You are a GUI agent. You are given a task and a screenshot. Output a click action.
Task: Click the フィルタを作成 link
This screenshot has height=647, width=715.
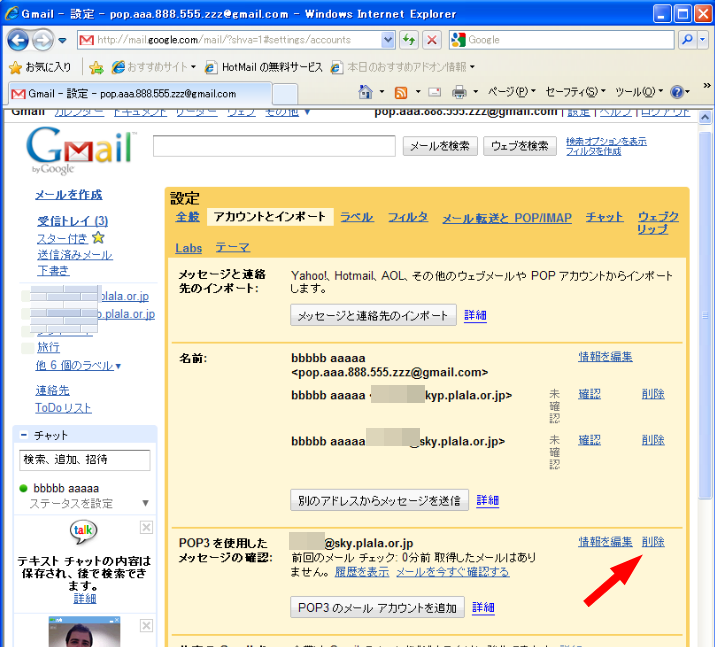click(x=593, y=151)
